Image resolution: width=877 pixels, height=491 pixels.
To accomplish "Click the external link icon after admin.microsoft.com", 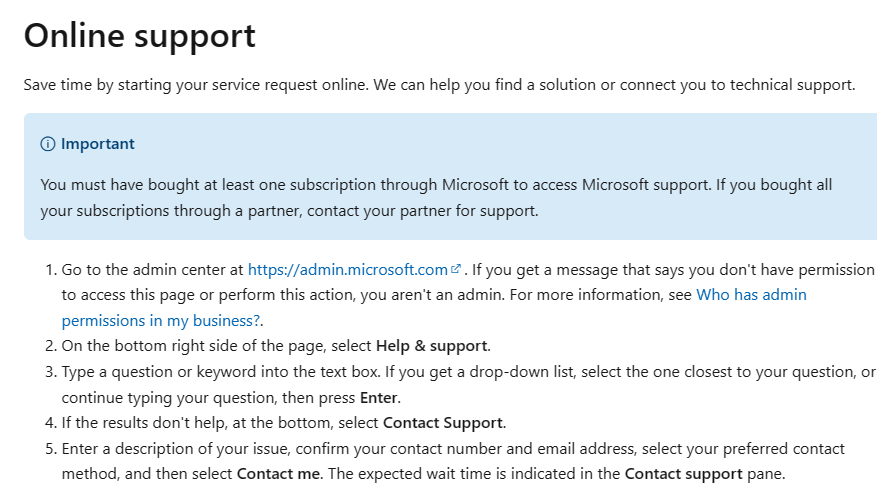I will point(456,269).
